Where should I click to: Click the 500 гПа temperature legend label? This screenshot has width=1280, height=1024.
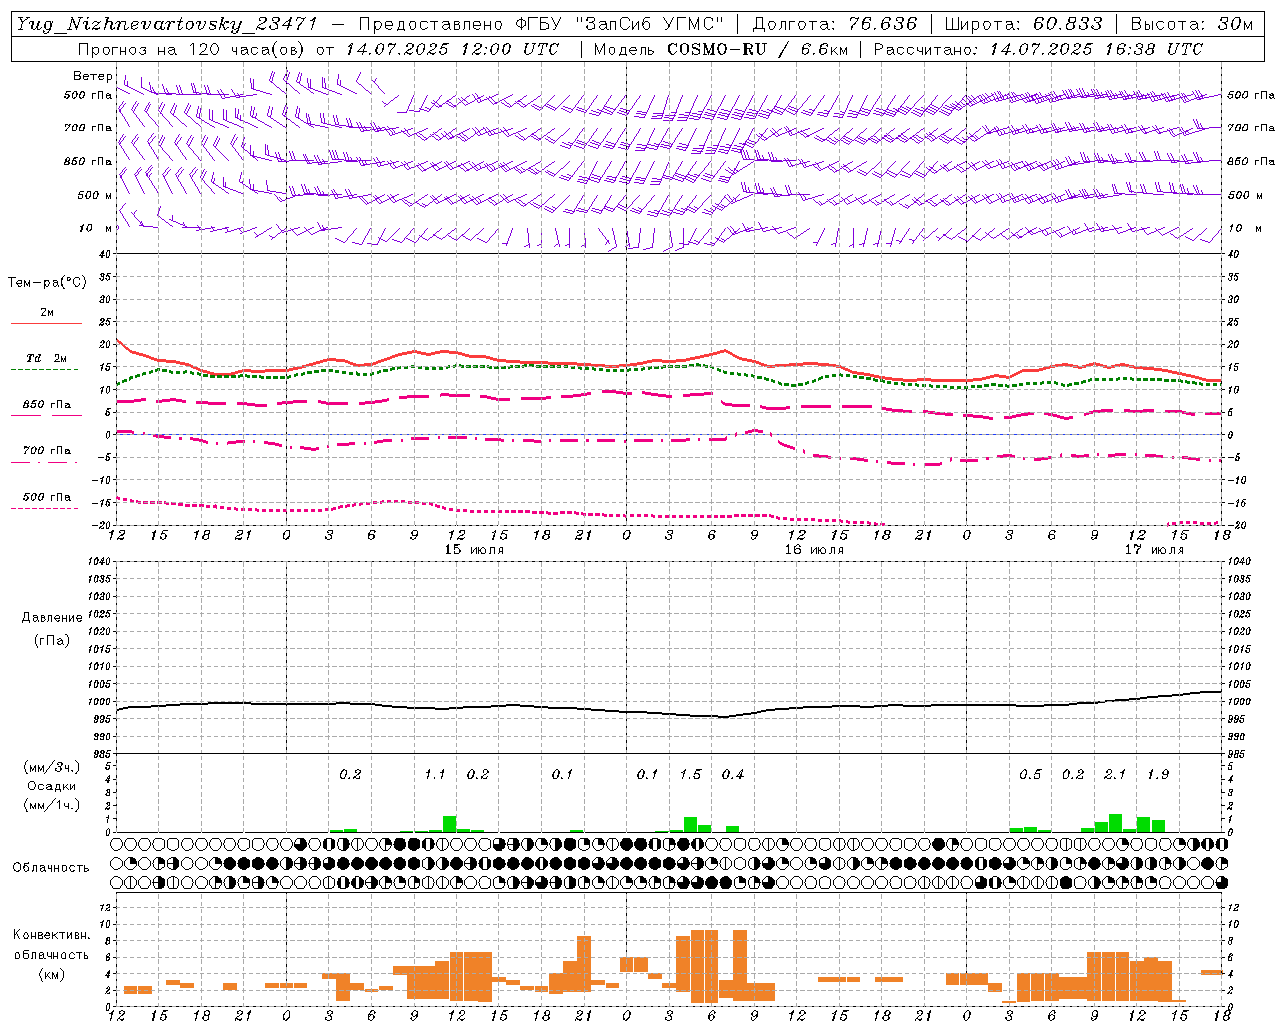tap(46, 497)
